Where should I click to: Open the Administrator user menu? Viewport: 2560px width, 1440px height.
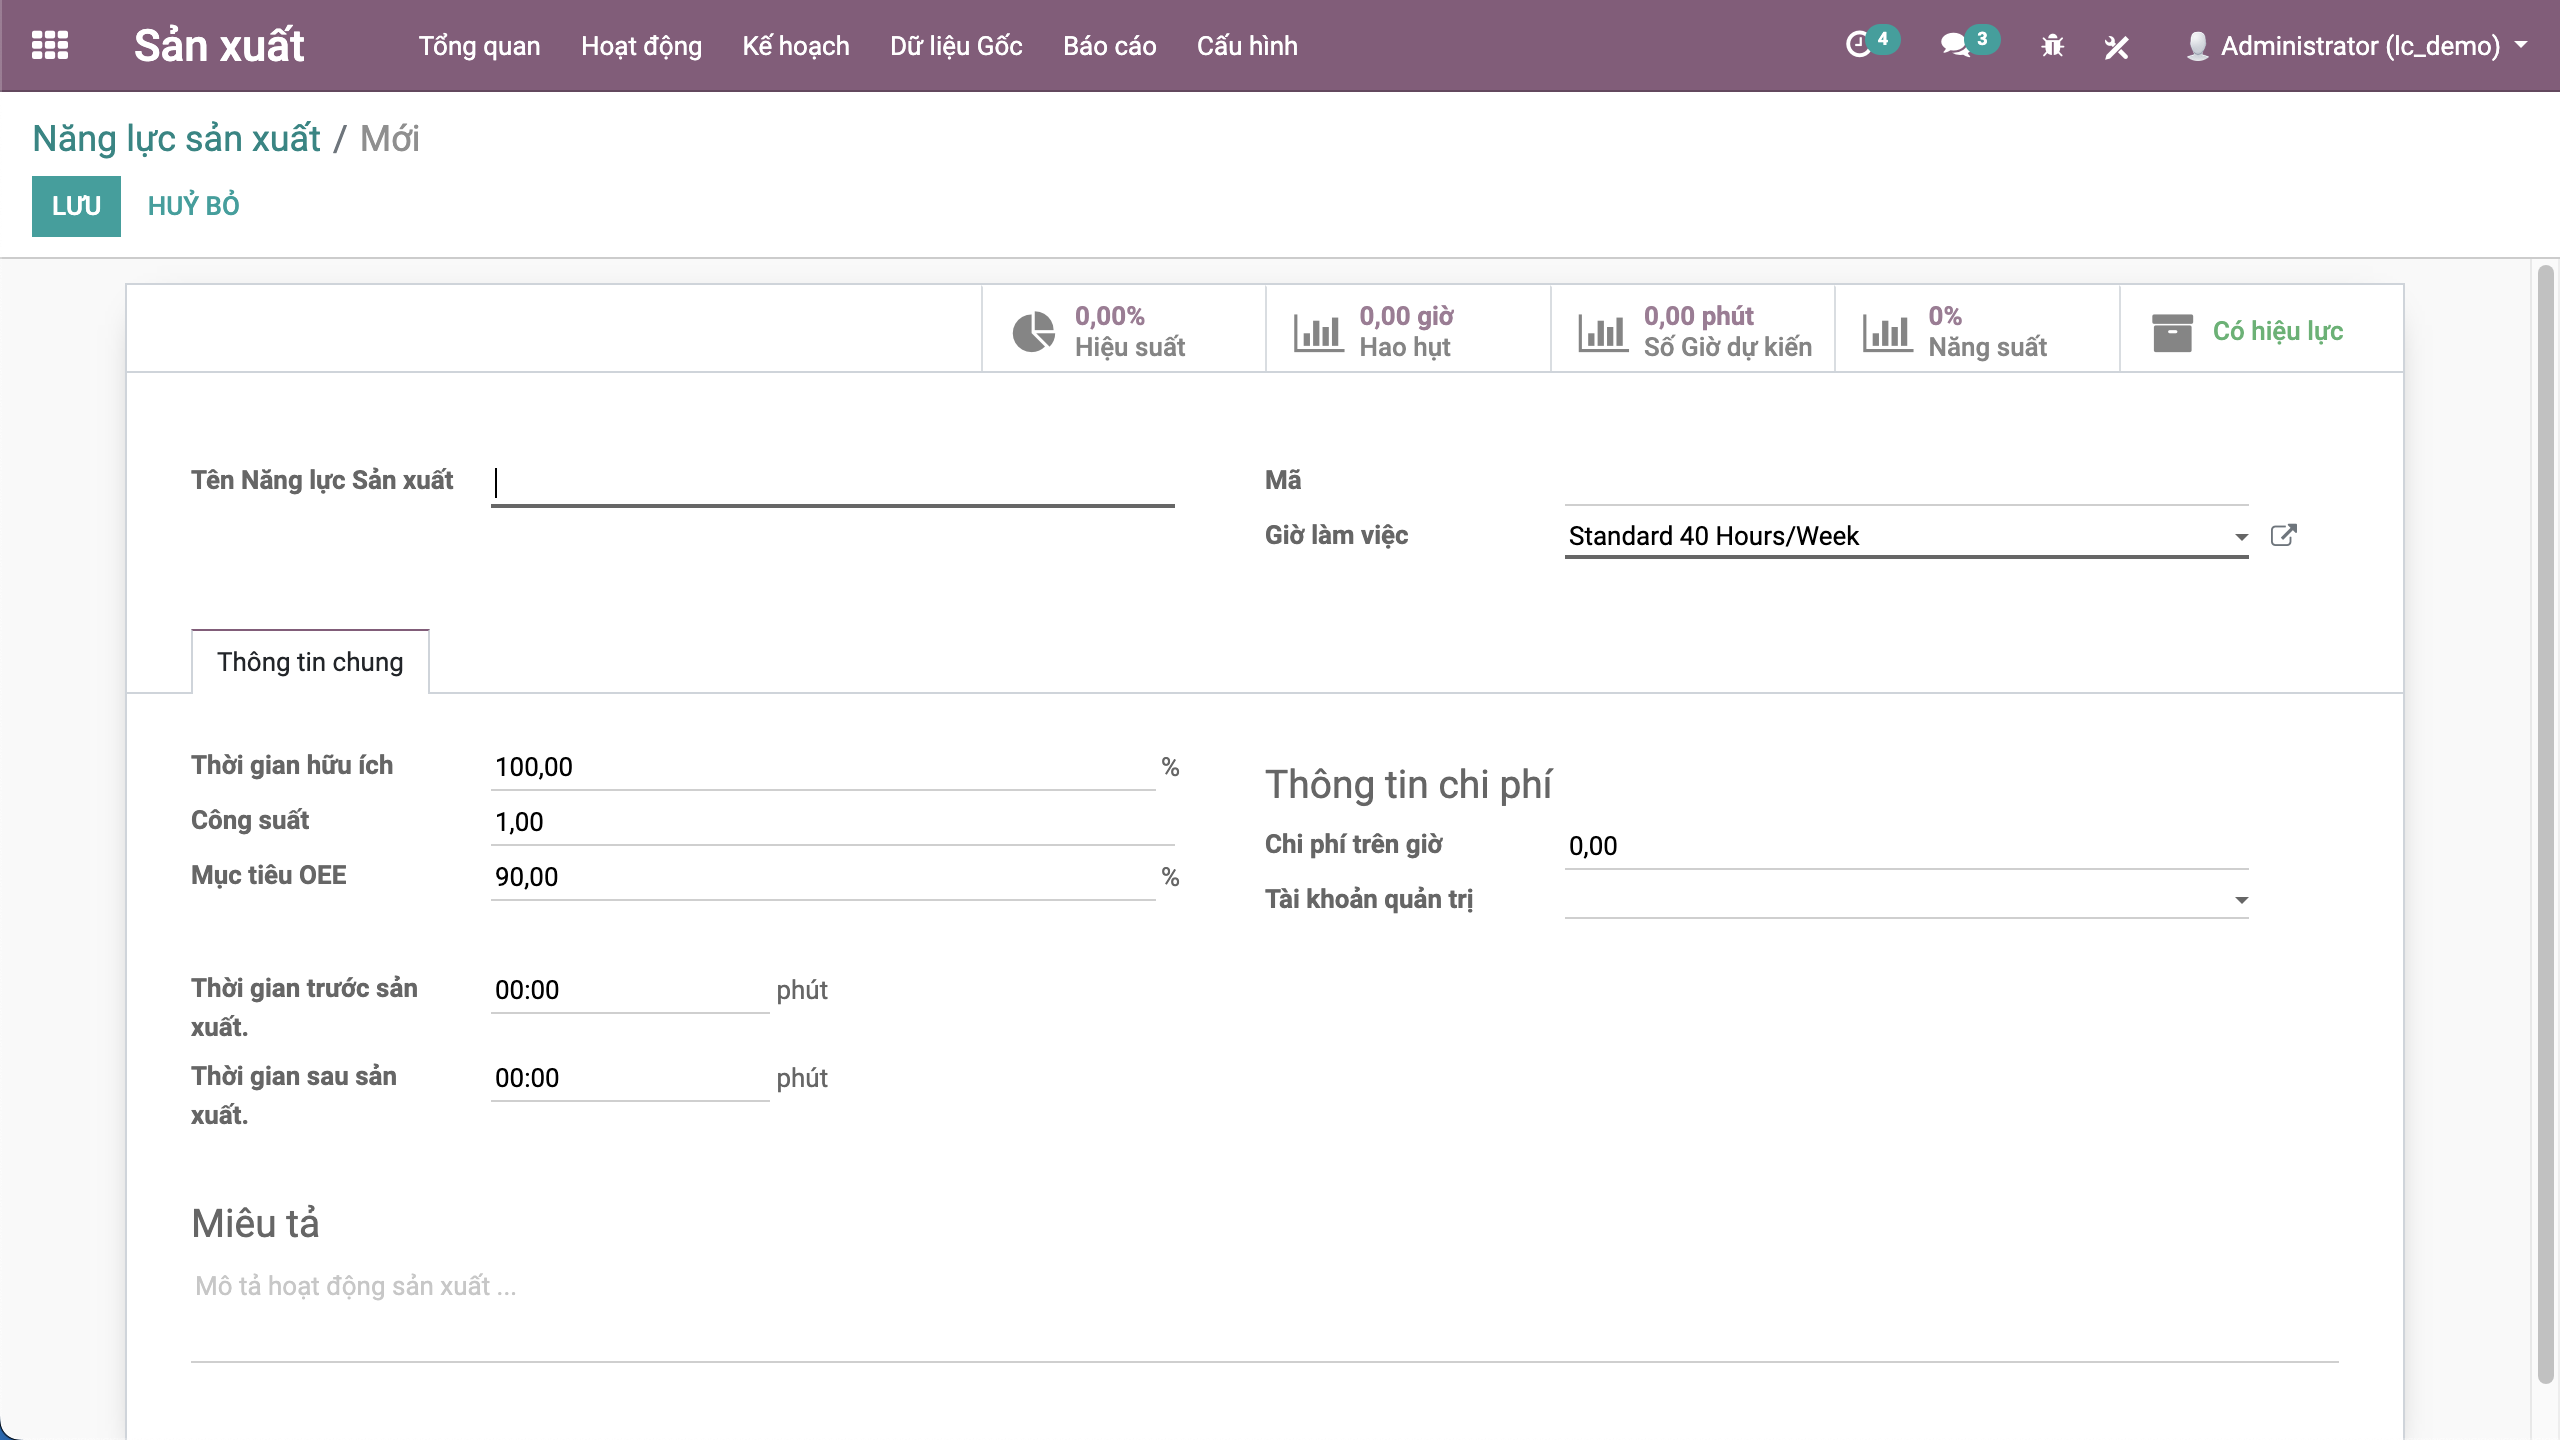[x=2360, y=46]
